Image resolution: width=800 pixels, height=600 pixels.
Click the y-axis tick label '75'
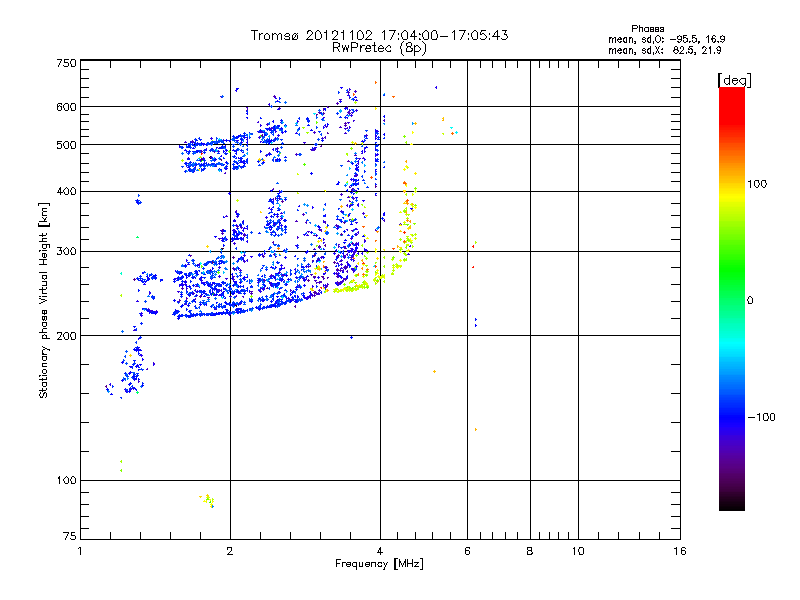[70, 536]
